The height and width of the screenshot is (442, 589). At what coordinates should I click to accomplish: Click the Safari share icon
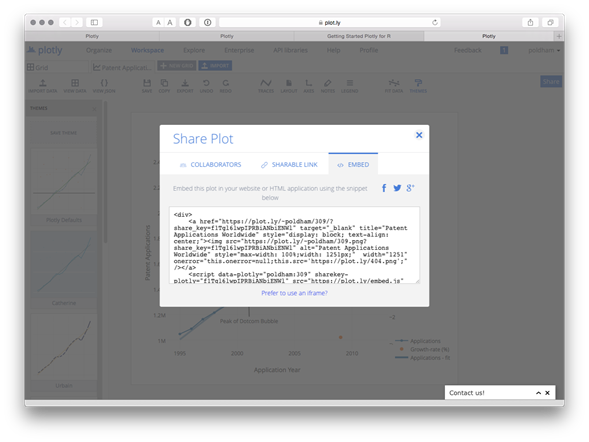tap(530, 23)
